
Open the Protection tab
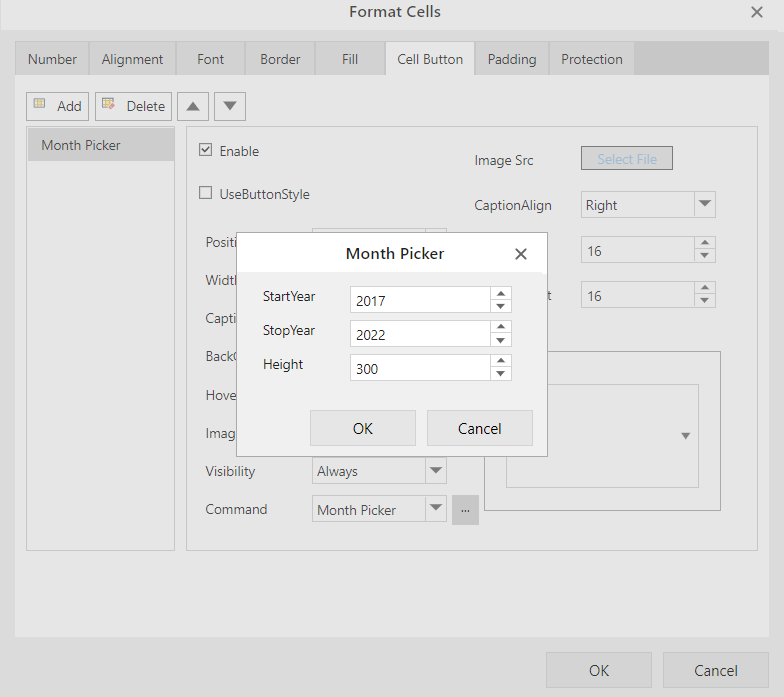tap(591, 59)
